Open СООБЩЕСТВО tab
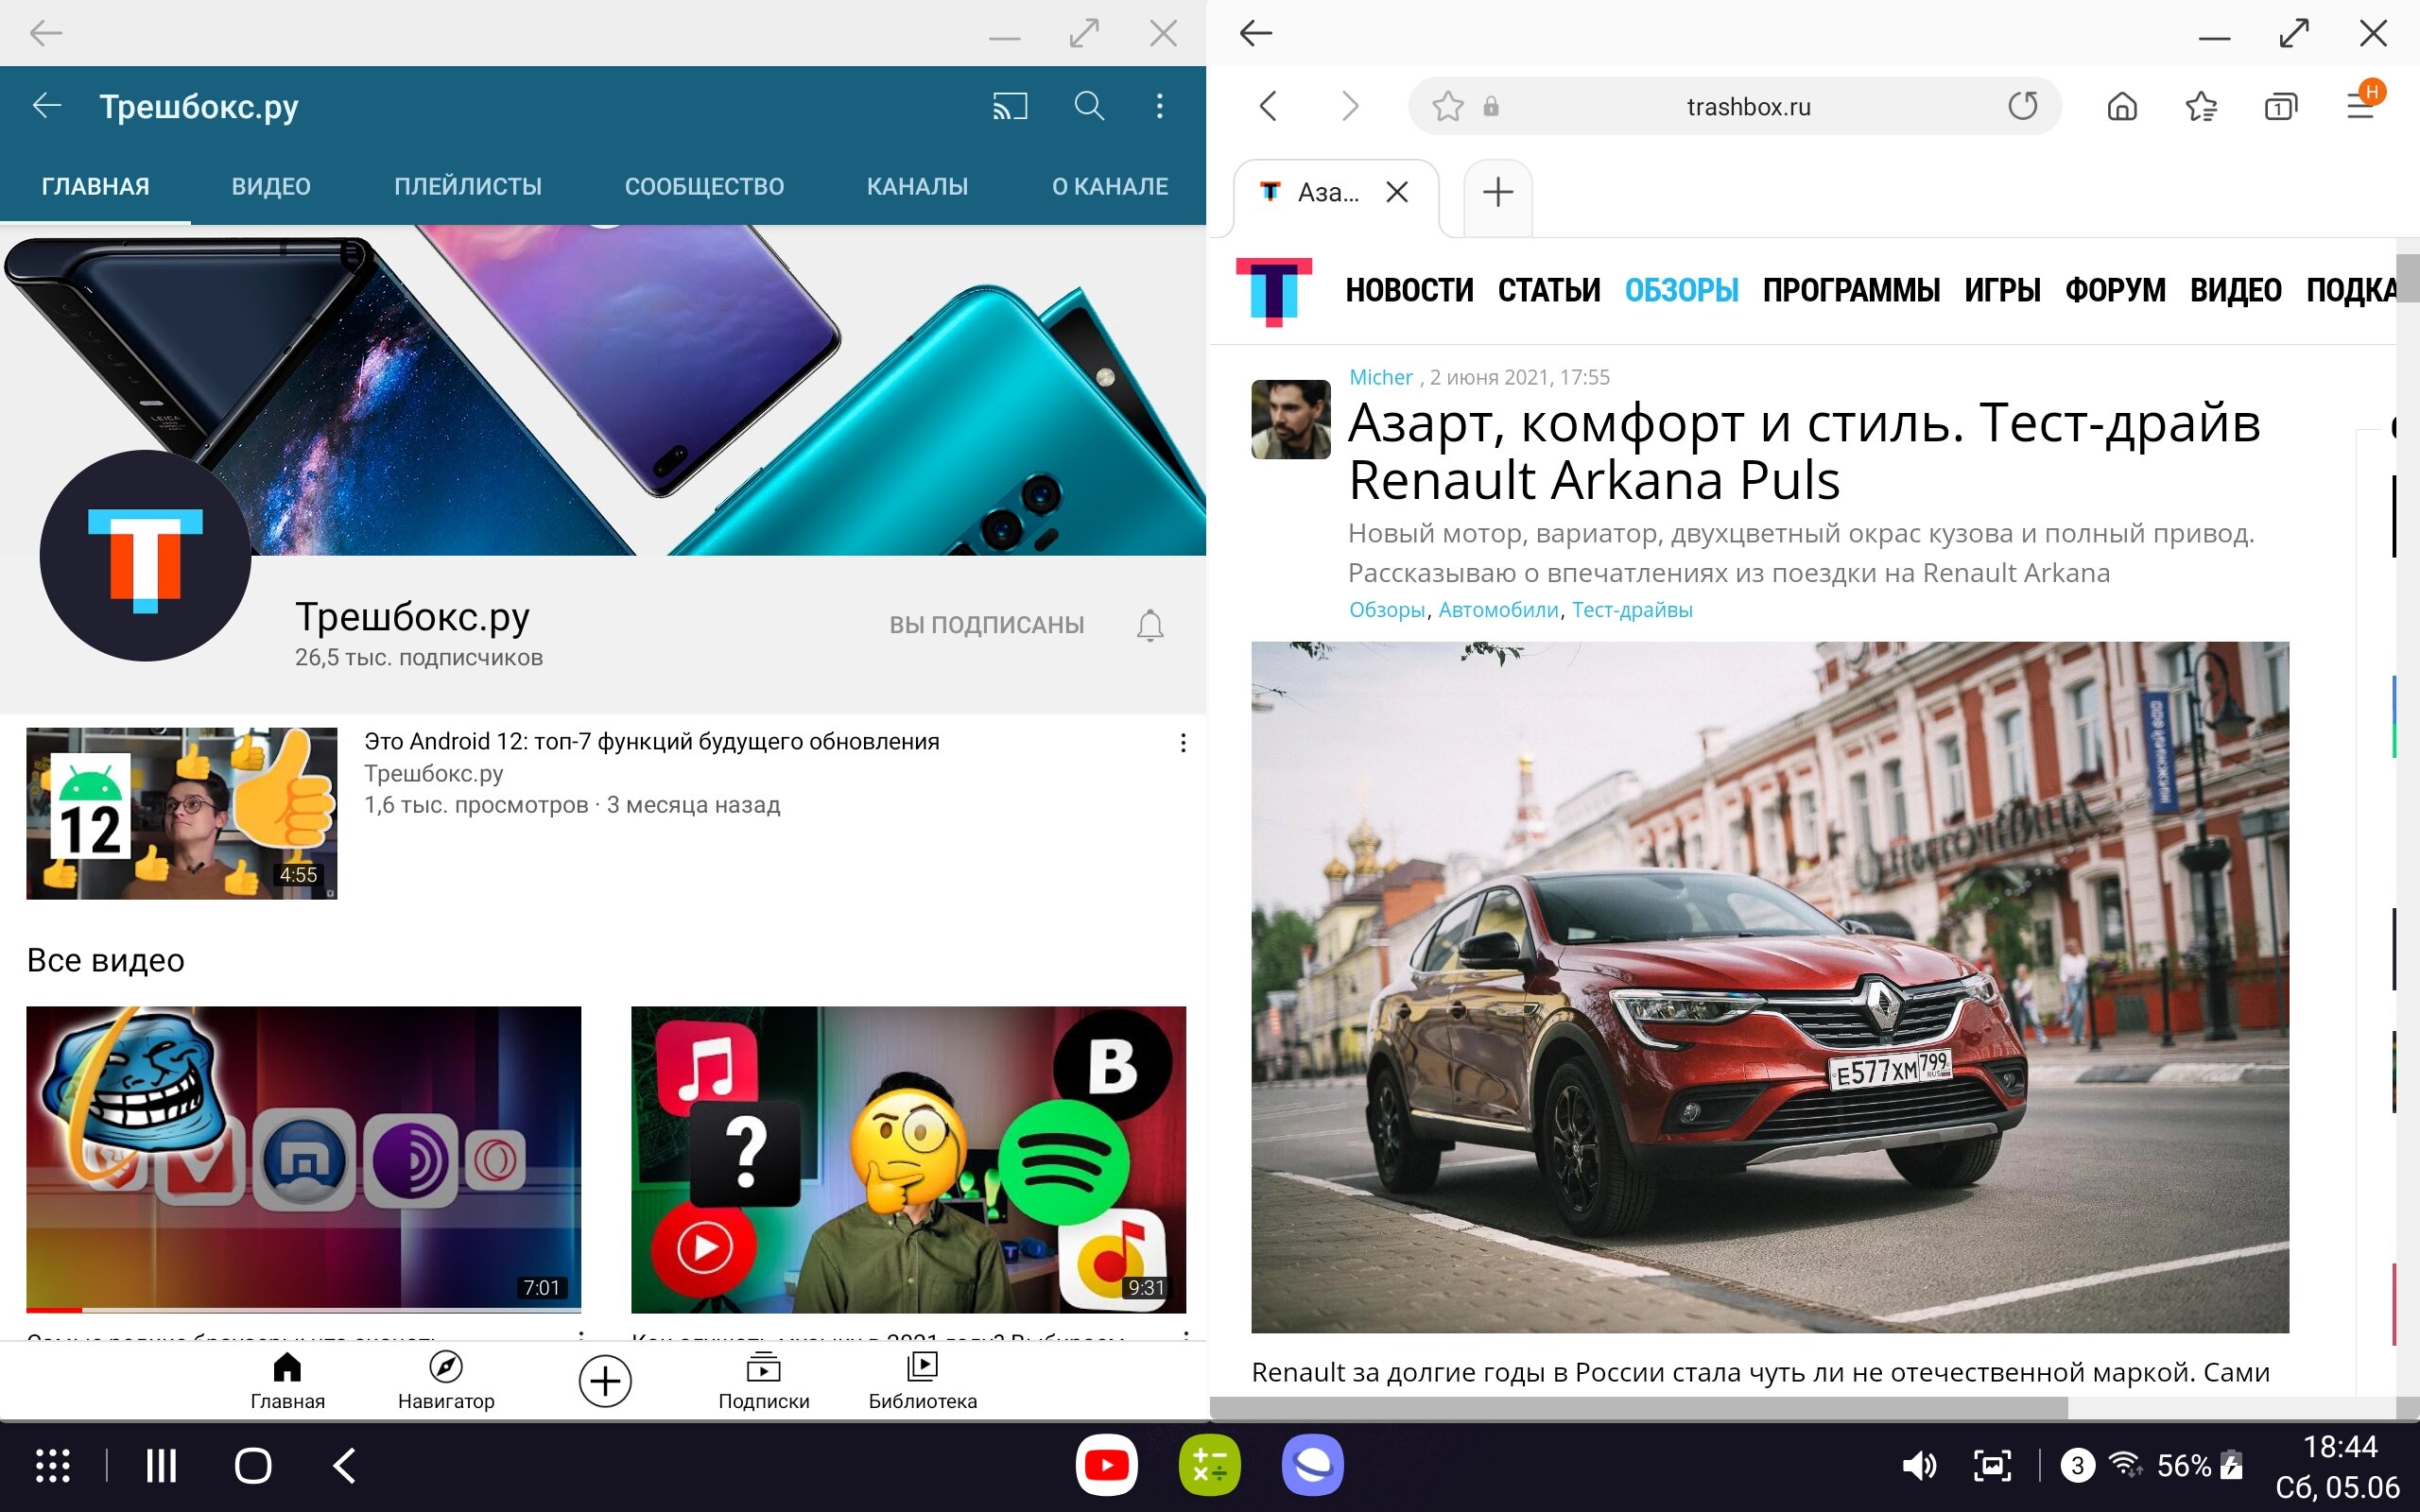2420x1512 pixels. tap(704, 186)
